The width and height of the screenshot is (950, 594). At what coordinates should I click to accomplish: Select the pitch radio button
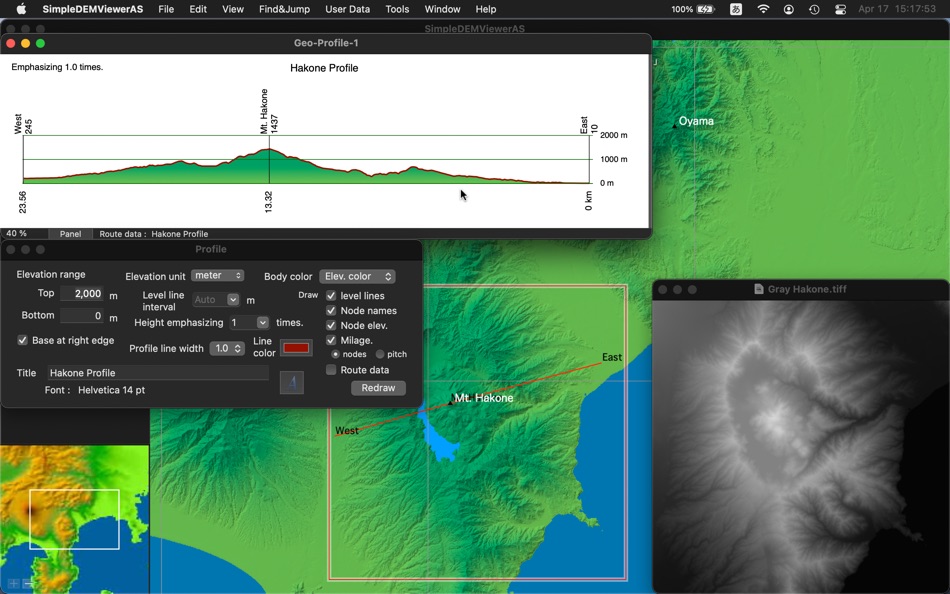pyautogui.click(x=380, y=354)
